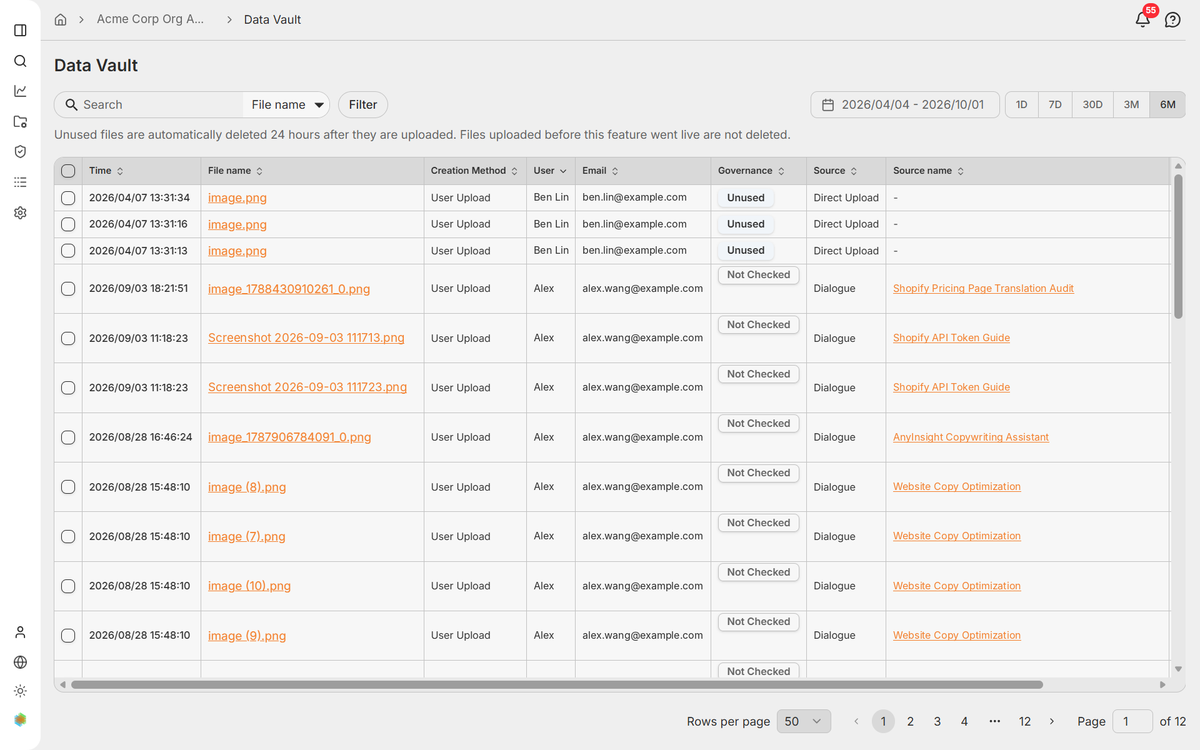Sort by the Time column sort icon
Screen dimensions: 1200x750
pyautogui.click(x=120, y=171)
